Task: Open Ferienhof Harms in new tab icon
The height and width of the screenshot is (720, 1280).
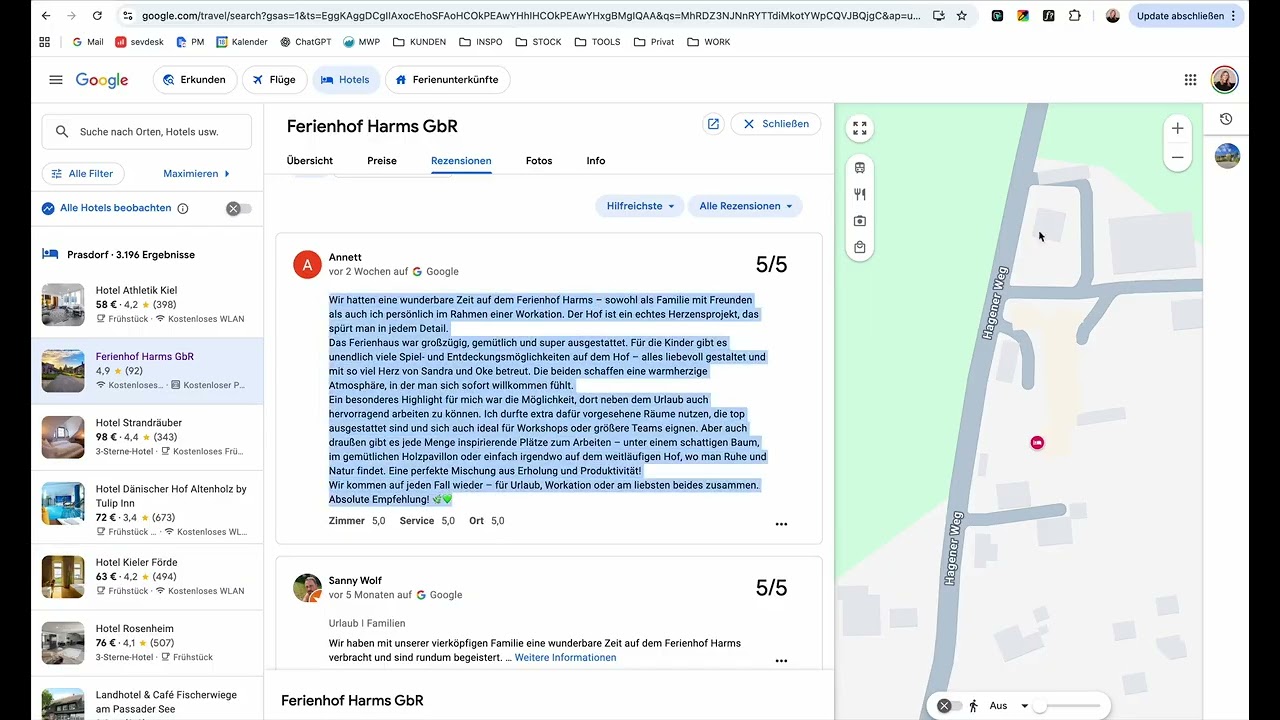Action: click(713, 124)
